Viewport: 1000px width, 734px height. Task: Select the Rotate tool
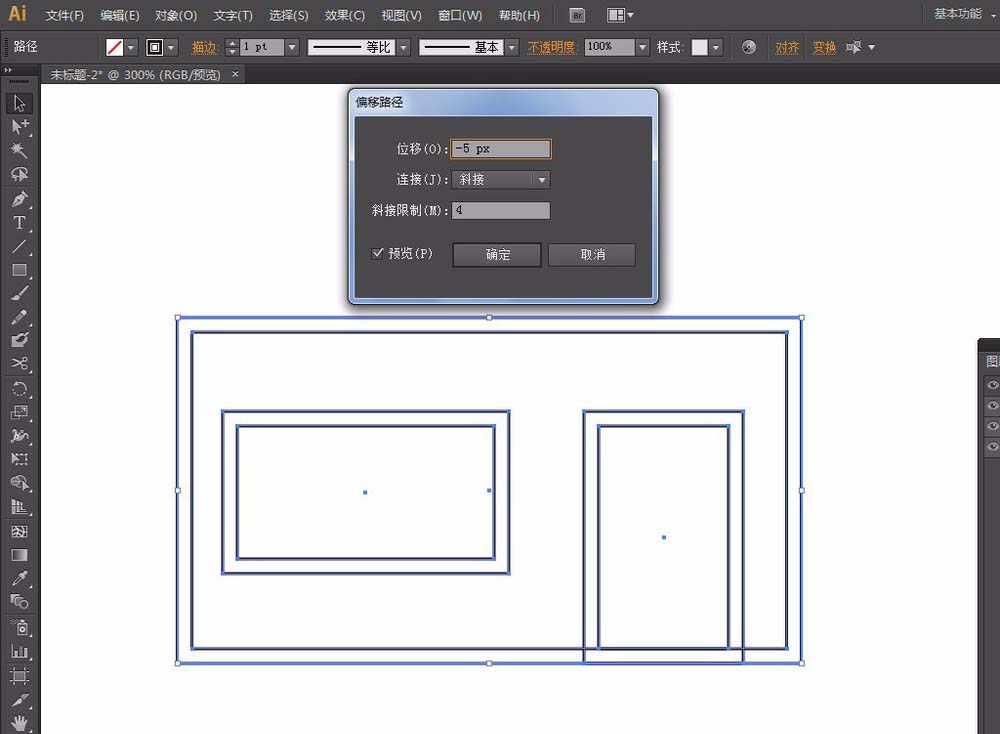pyautogui.click(x=19, y=388)
